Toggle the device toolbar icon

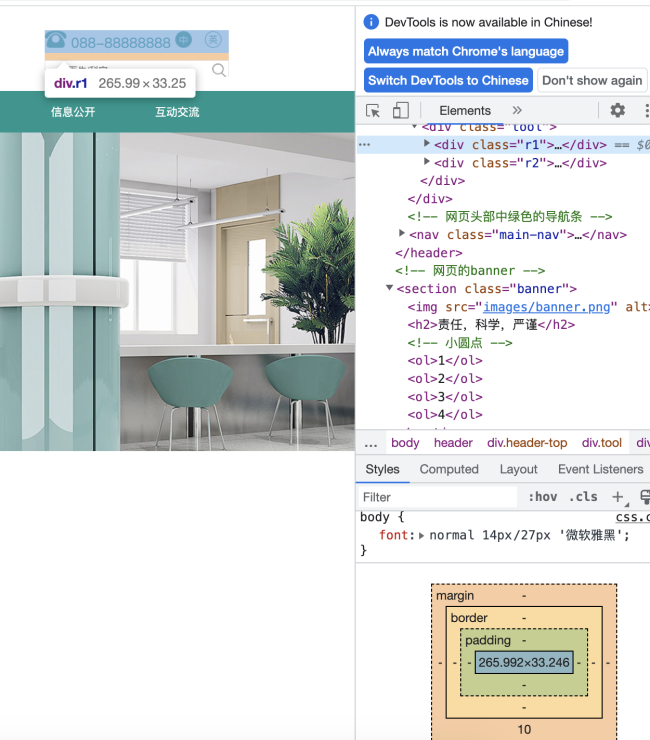point(400,110)
